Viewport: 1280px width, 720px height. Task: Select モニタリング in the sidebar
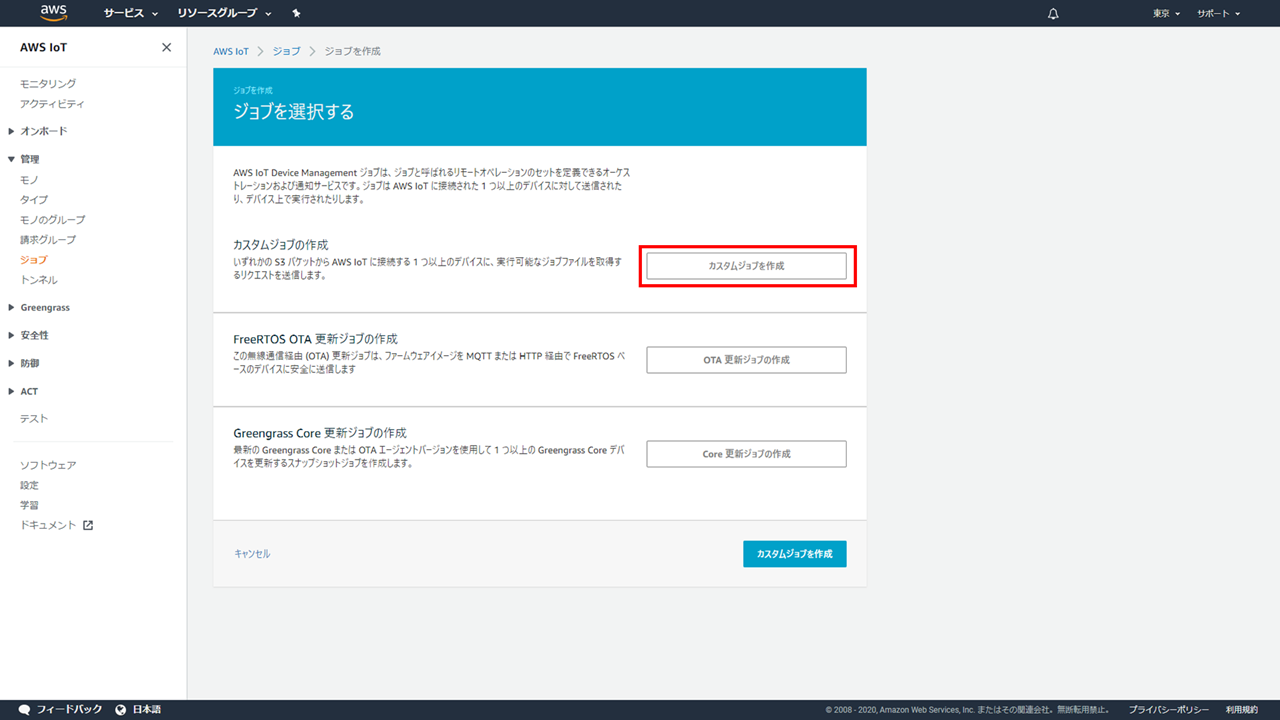[x=48, y=84]
